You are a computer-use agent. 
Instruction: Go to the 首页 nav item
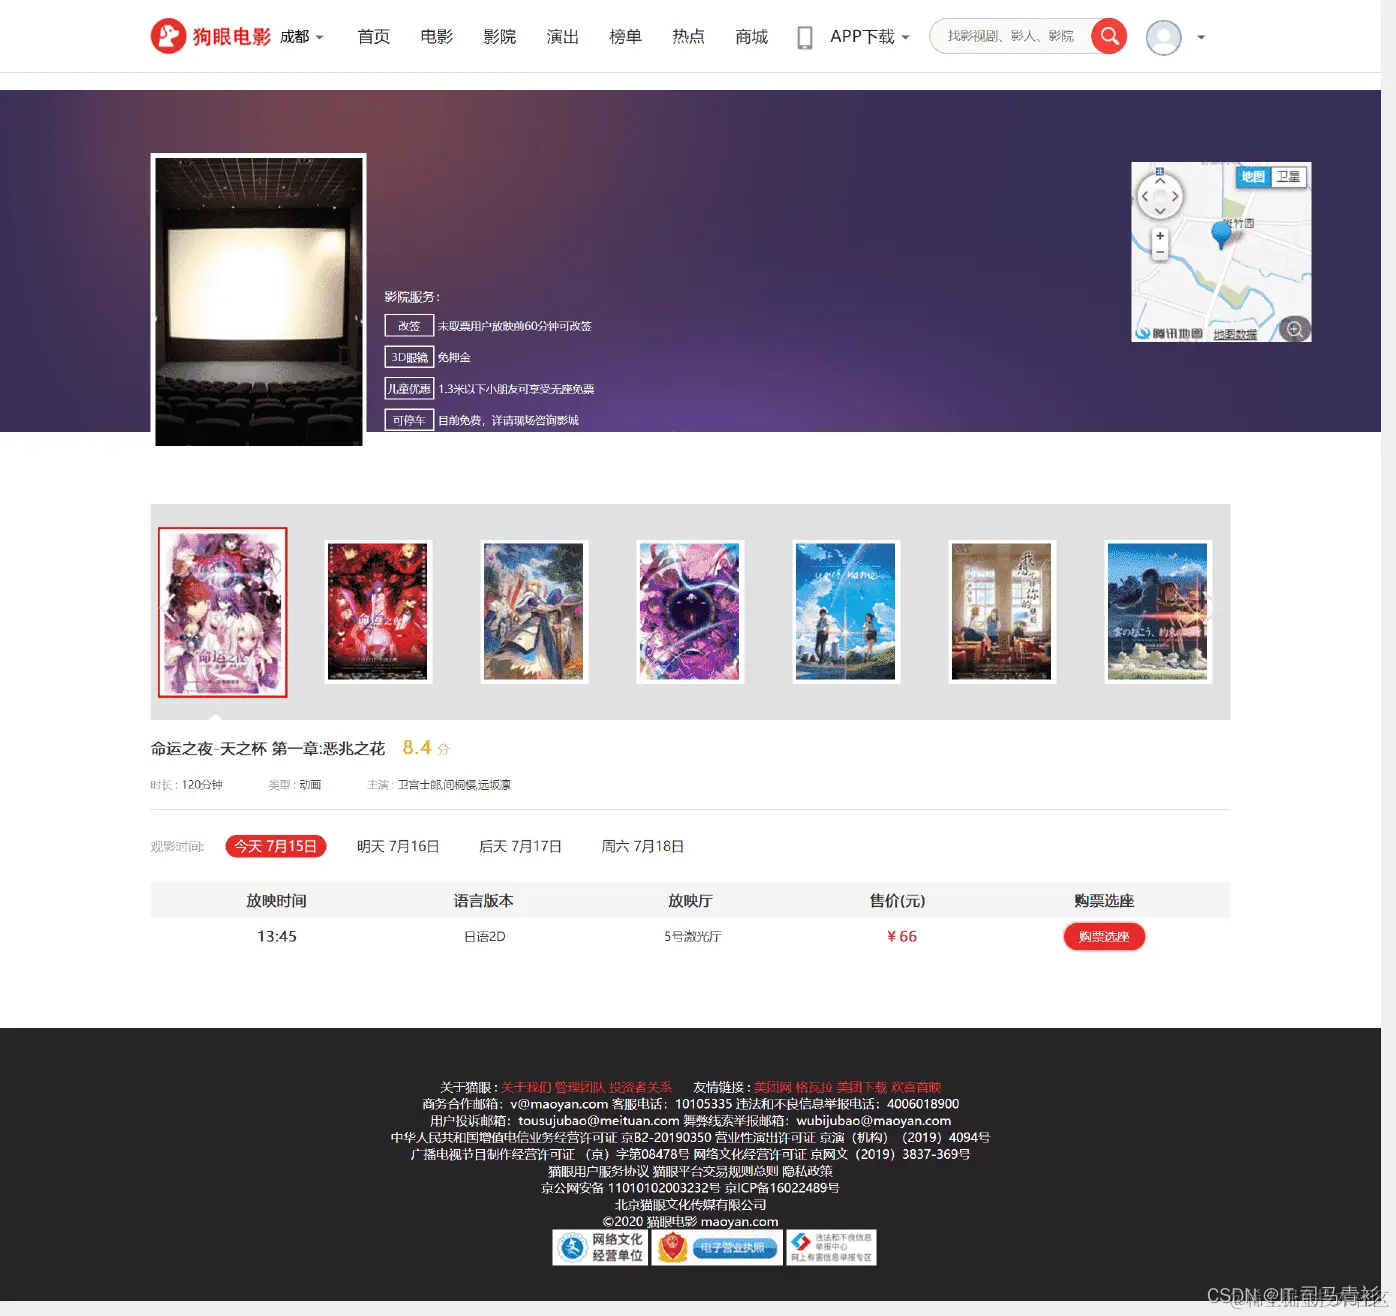tap(373, 37)
